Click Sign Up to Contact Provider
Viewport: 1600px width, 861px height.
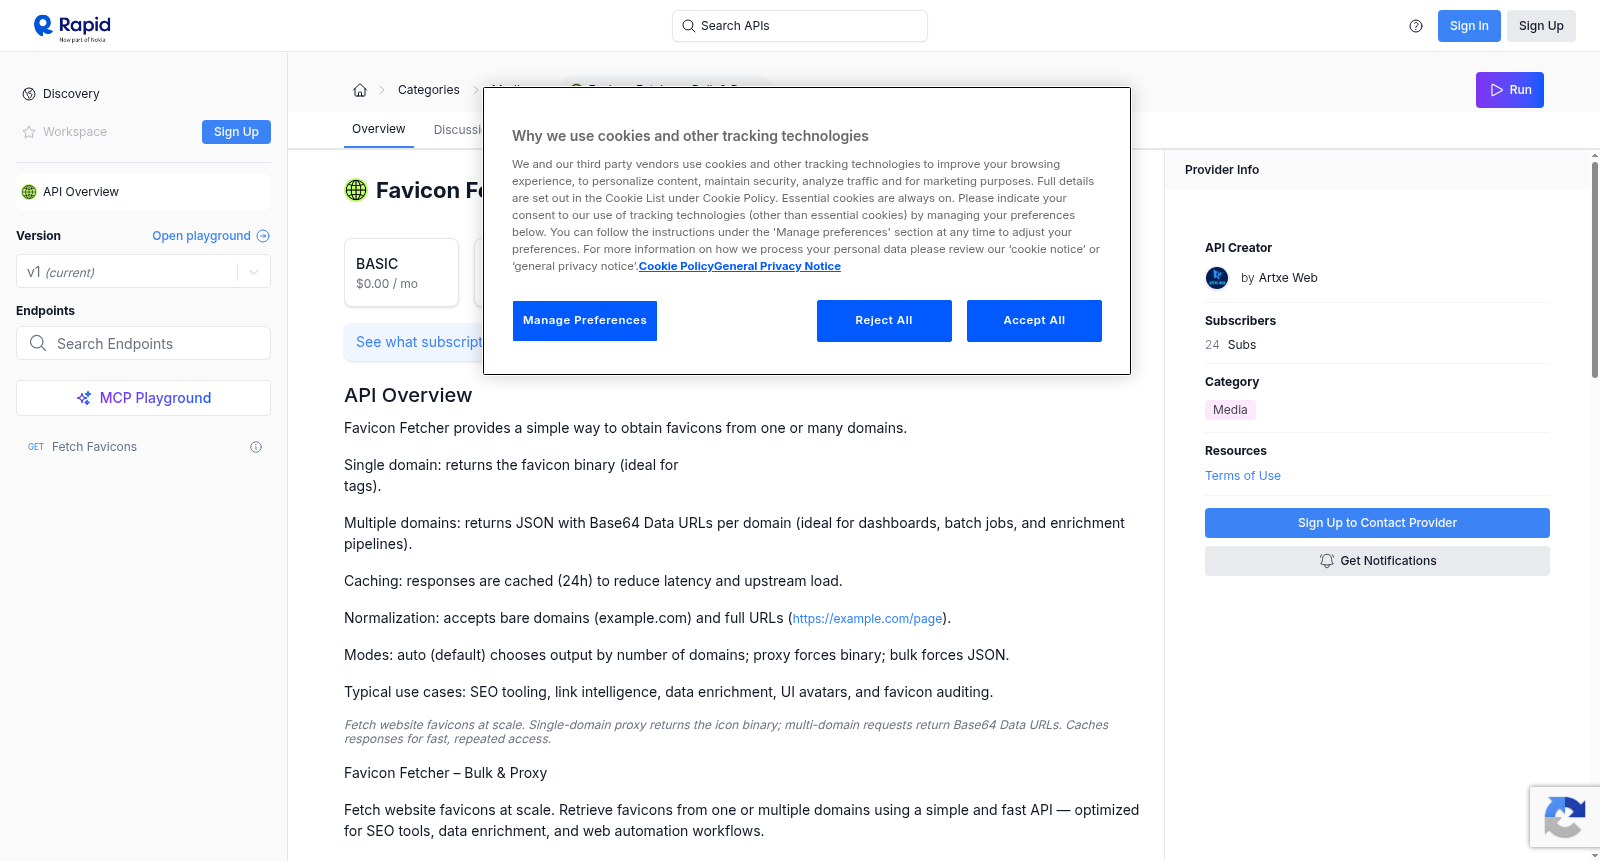(x=1377, y=523)
